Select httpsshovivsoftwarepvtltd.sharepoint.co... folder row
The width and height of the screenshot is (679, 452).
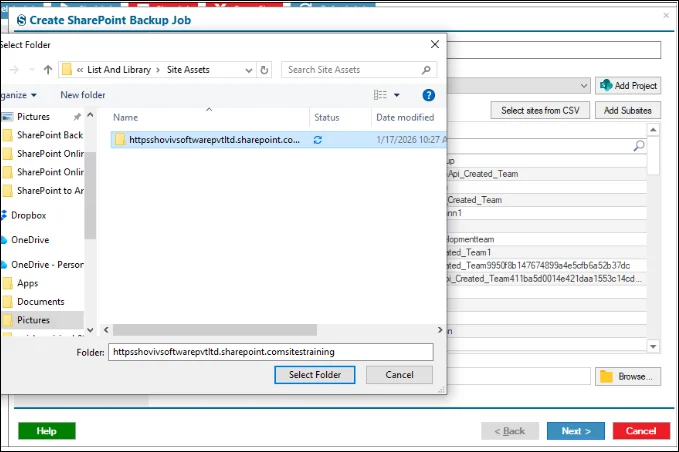pyautogui.click(x=278, y=140)
